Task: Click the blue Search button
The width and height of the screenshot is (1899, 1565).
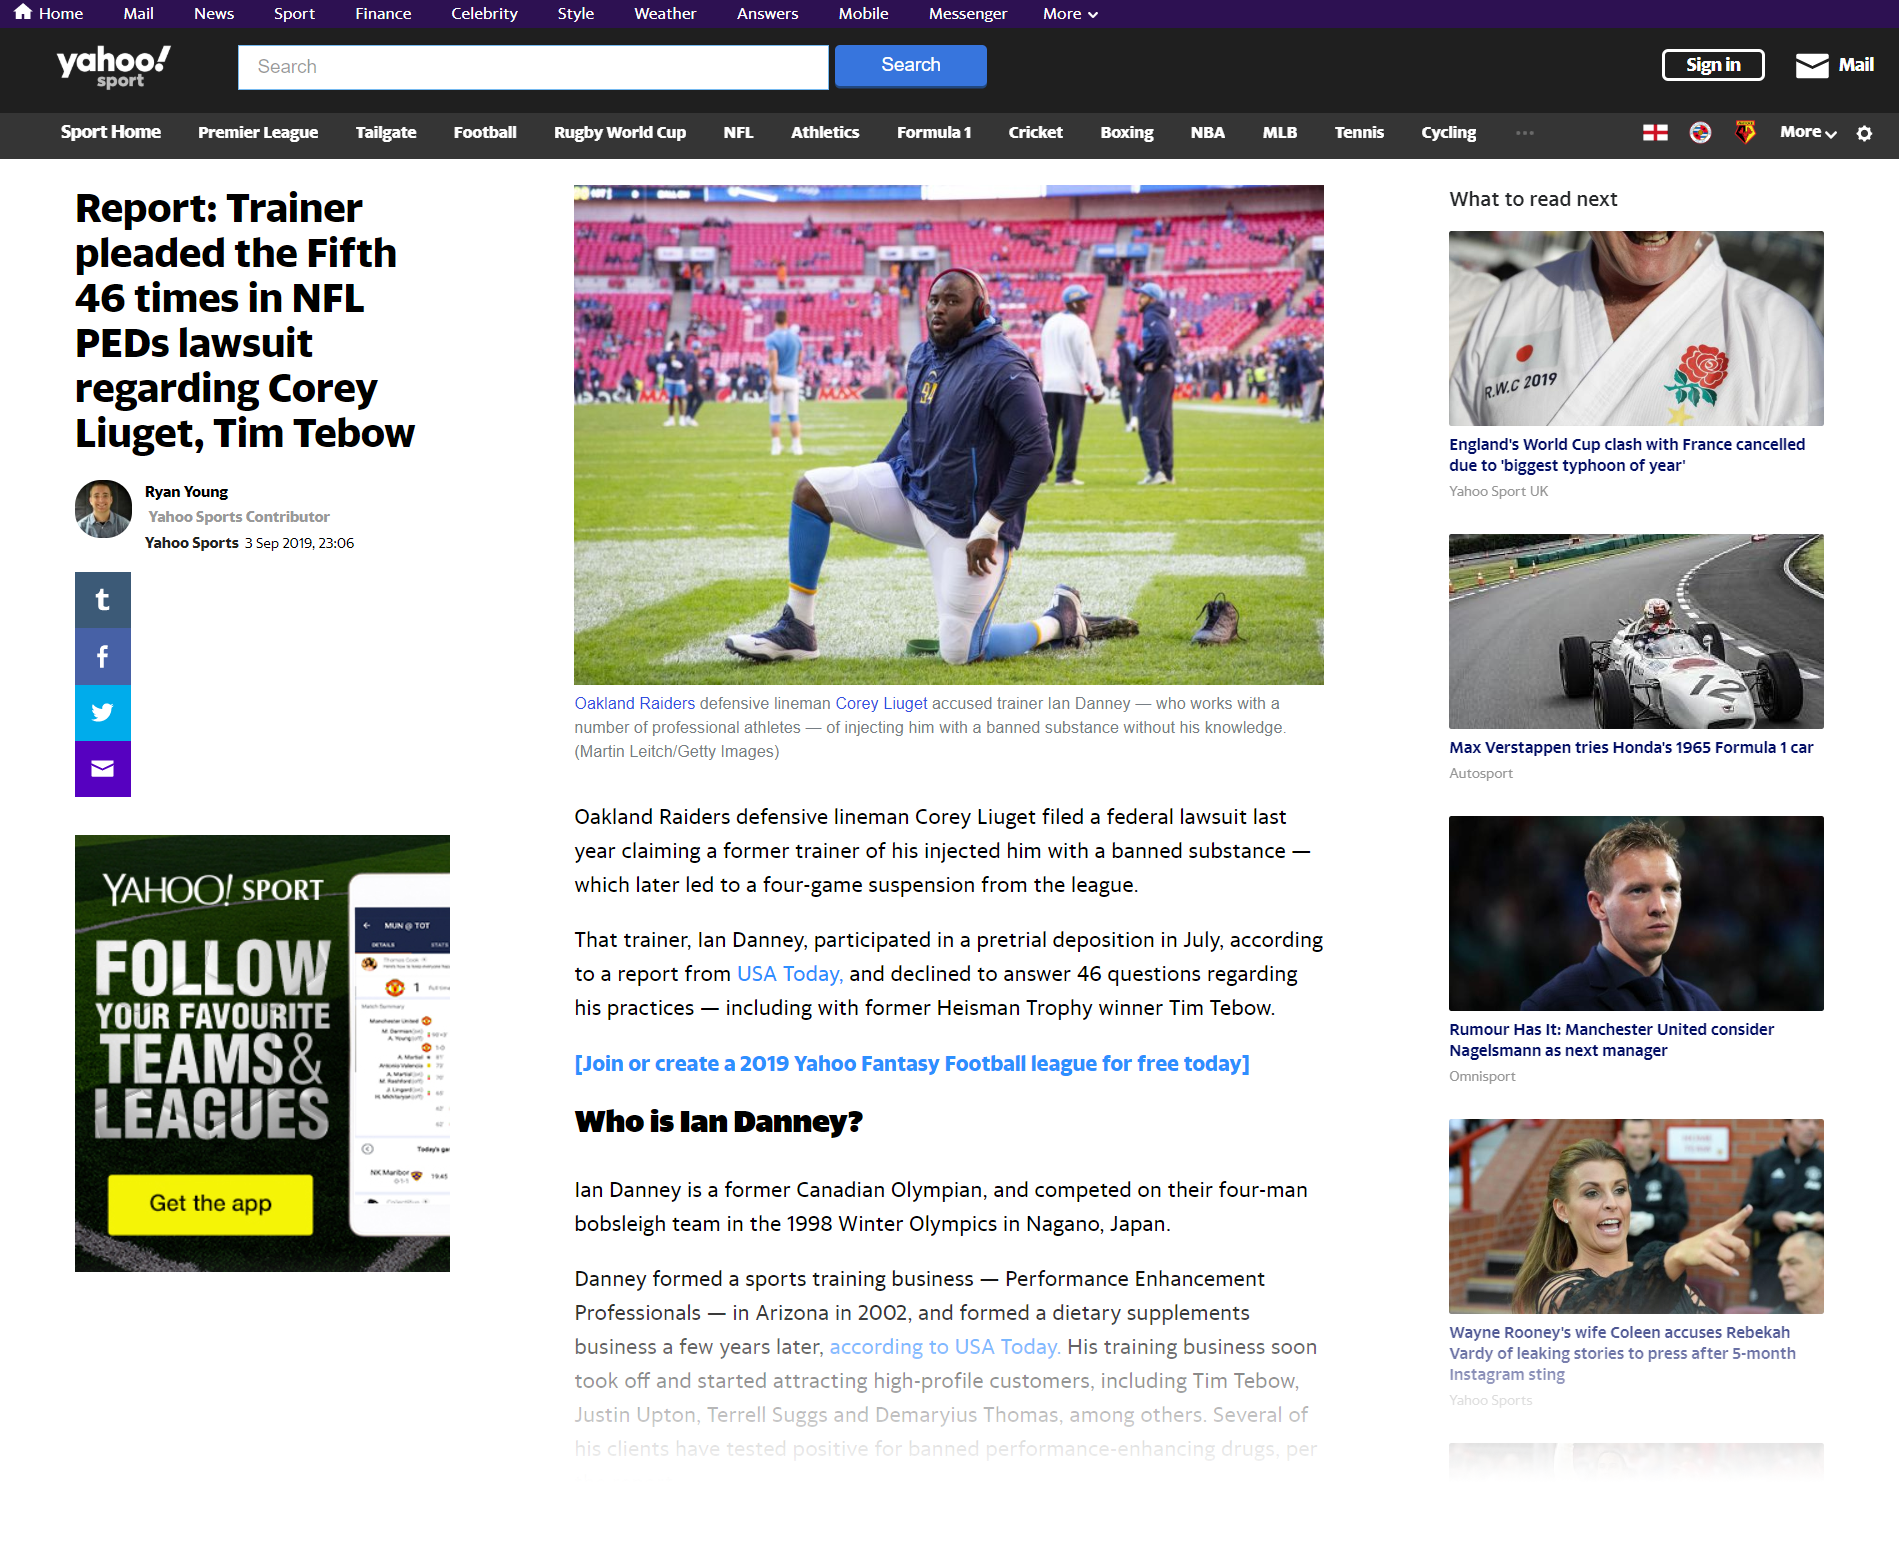Action: 910,65
